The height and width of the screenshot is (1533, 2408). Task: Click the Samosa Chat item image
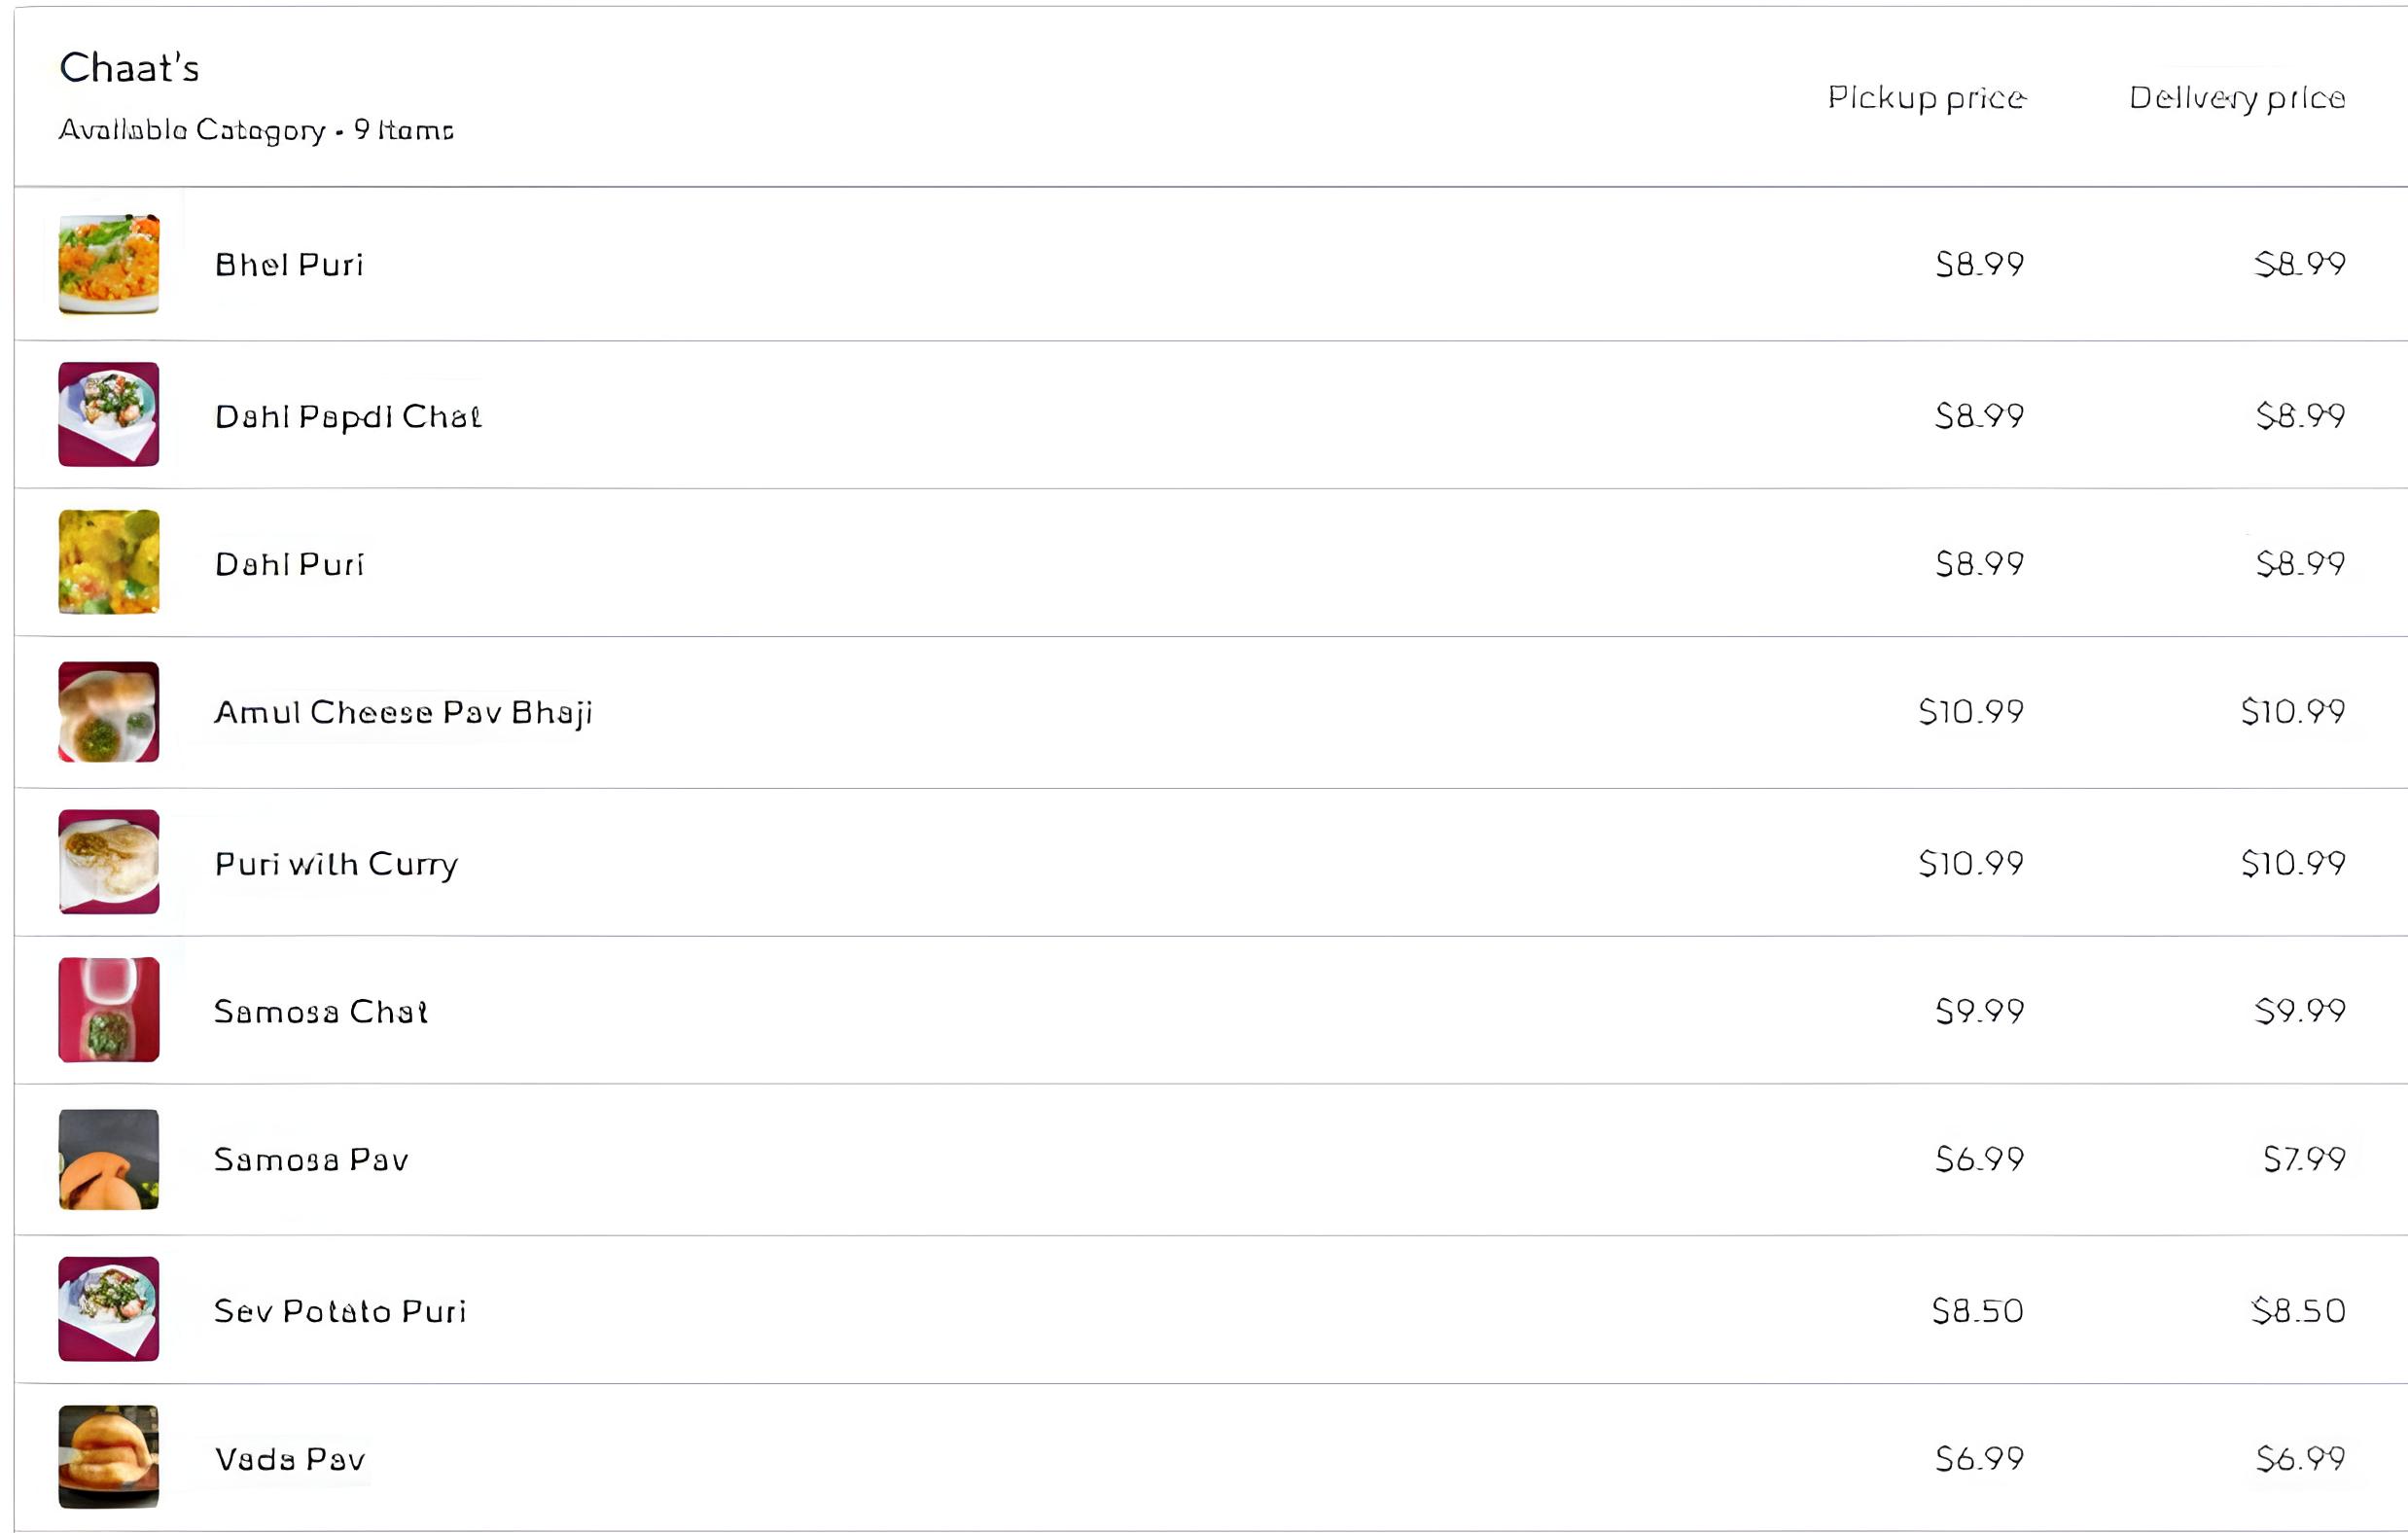click(x=109, y=1010)
